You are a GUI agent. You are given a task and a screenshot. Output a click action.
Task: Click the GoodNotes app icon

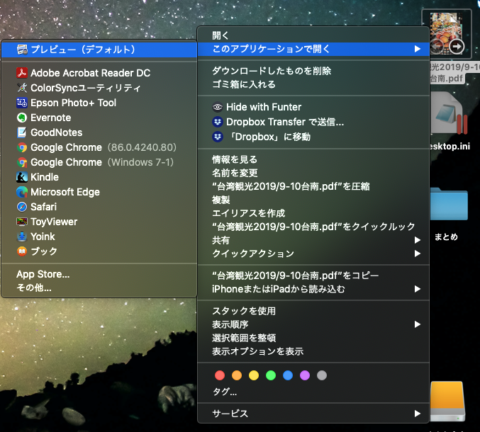coord(22,132)
